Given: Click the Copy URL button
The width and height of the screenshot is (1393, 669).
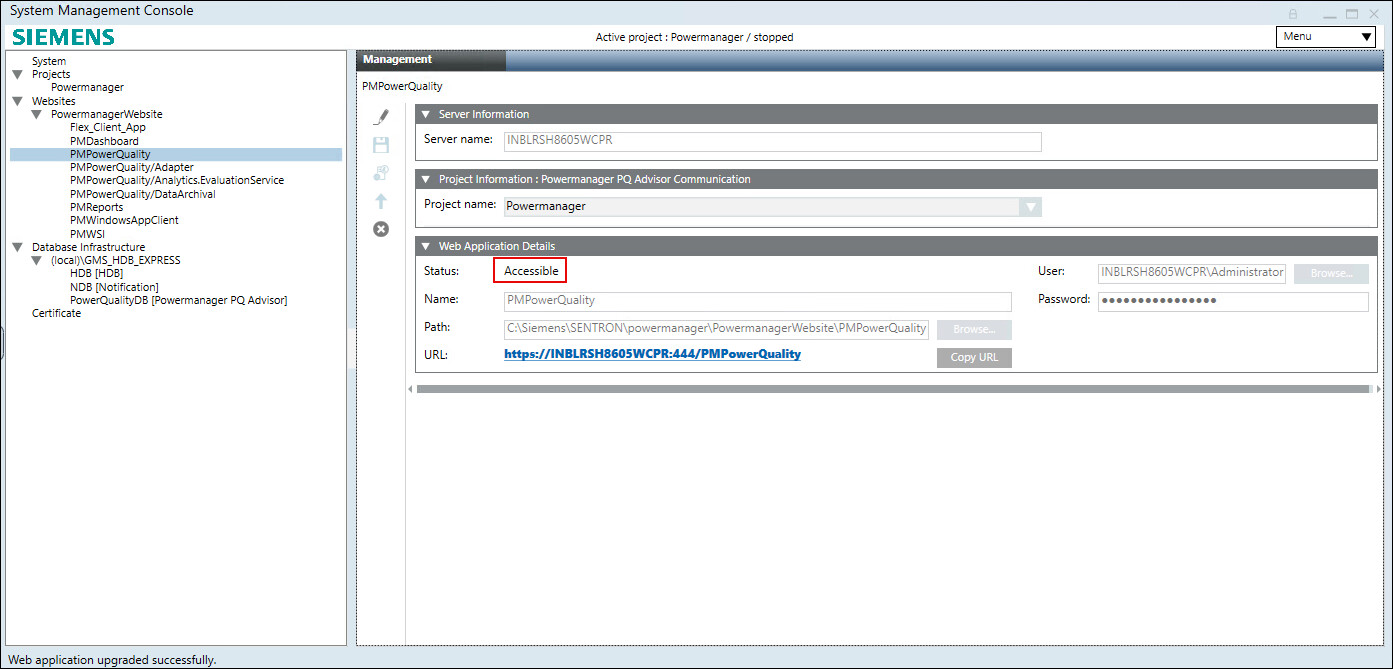Looking at the screenshot, I should (x=974, y=357).
